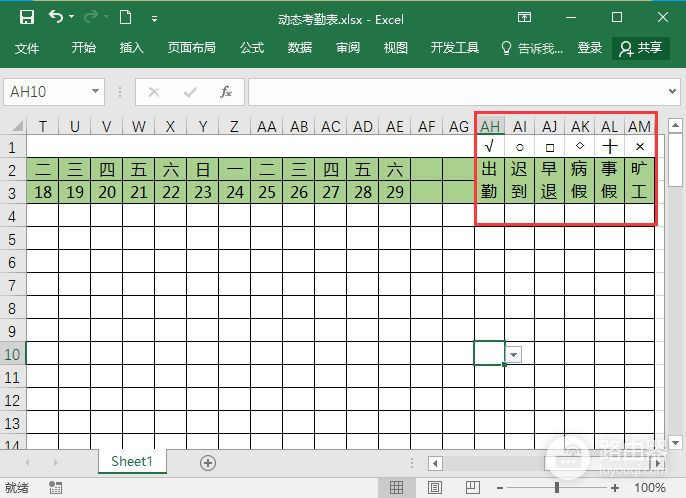Select the Sheet1 worksheet tab

point(132,461)
